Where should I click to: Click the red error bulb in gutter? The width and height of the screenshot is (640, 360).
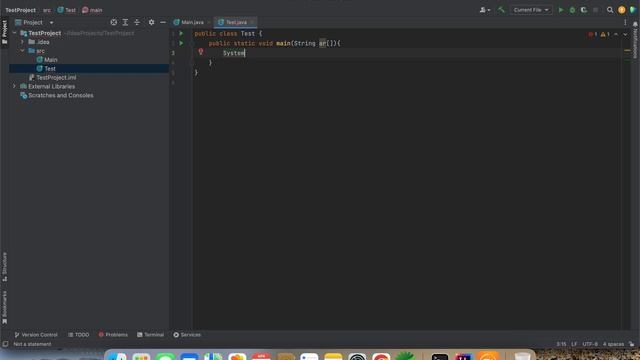(200, 52)
